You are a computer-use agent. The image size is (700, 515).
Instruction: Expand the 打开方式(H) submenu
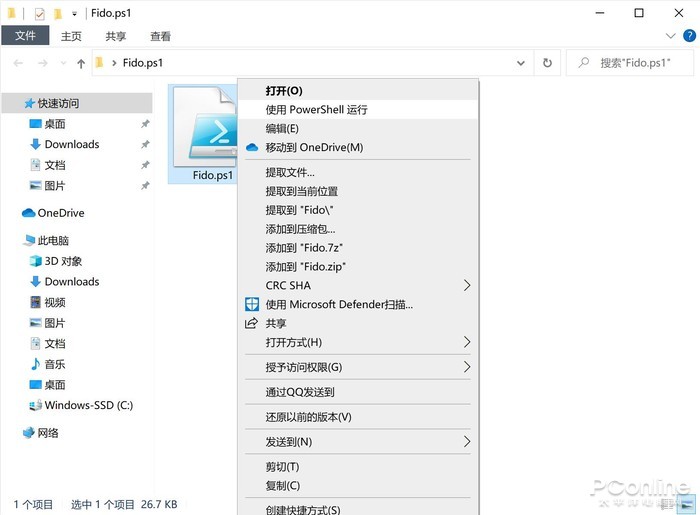pos(467,342)
